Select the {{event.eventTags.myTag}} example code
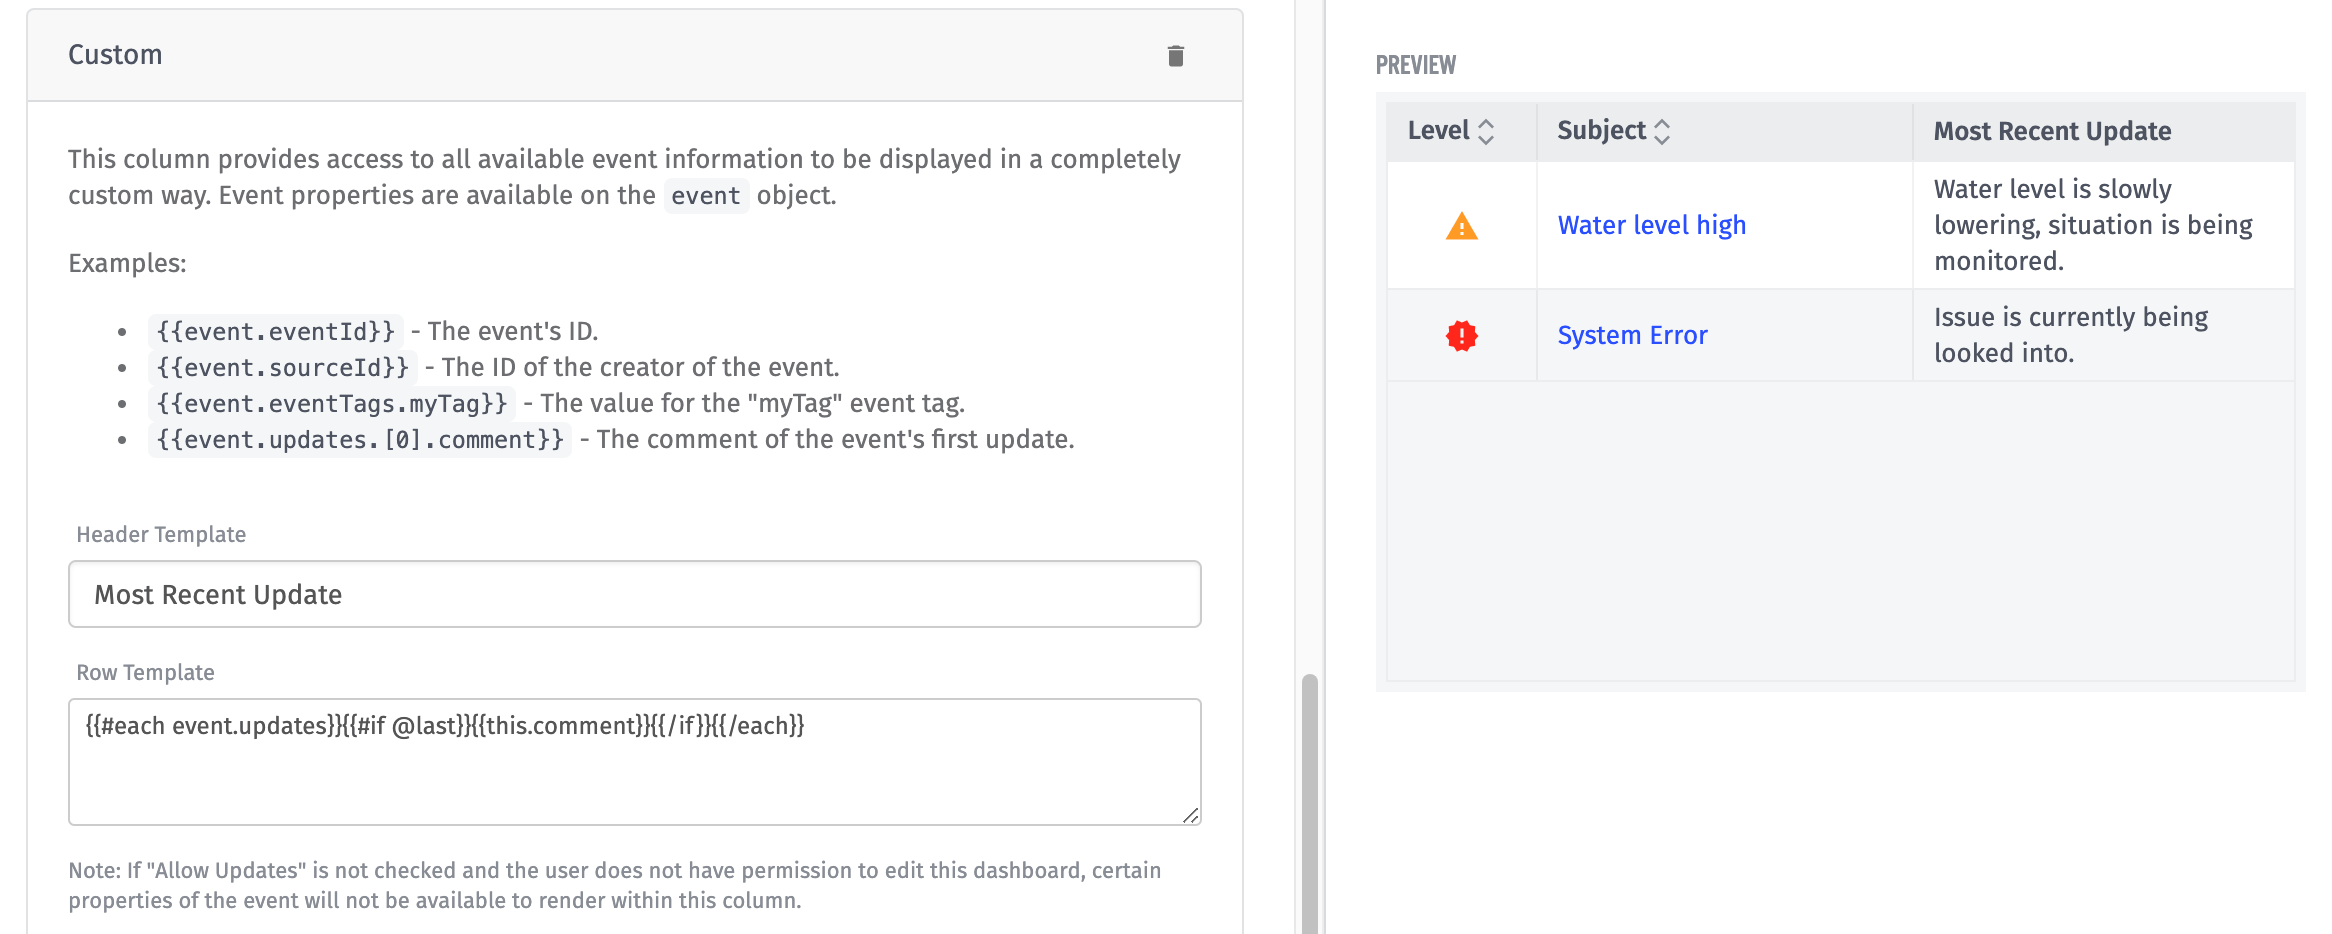 pos(331,404)
